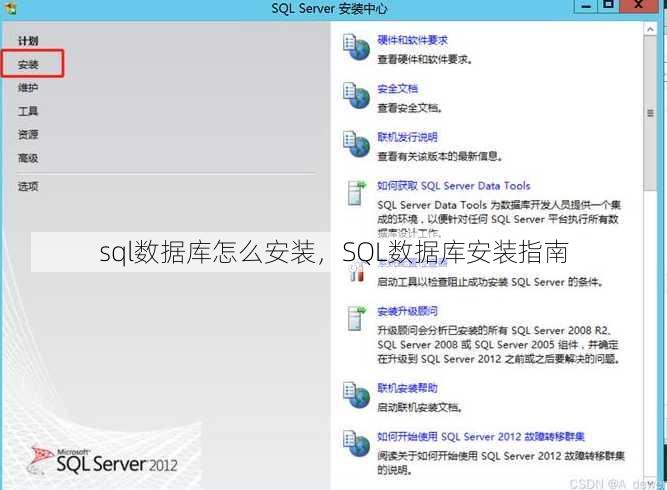Click globe icon beside 联机发行说明
The width and height of the screenshot is (667, 490).
pyautogui.click(x=356, y=144)
